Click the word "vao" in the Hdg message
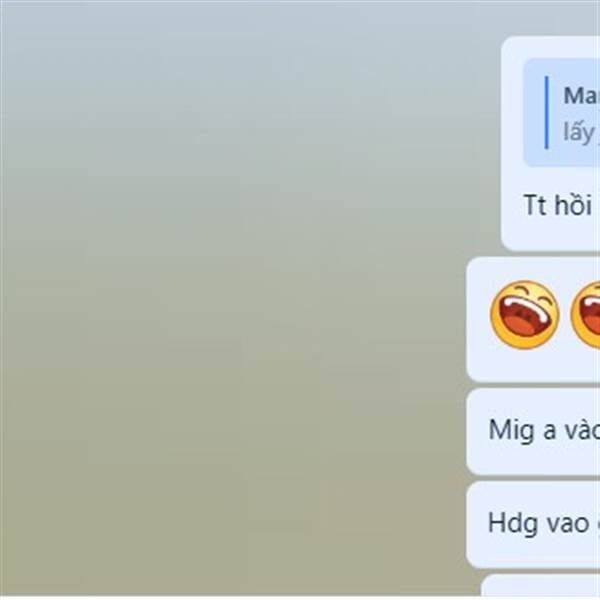The image size is (600, 600). tap(567, 524)
